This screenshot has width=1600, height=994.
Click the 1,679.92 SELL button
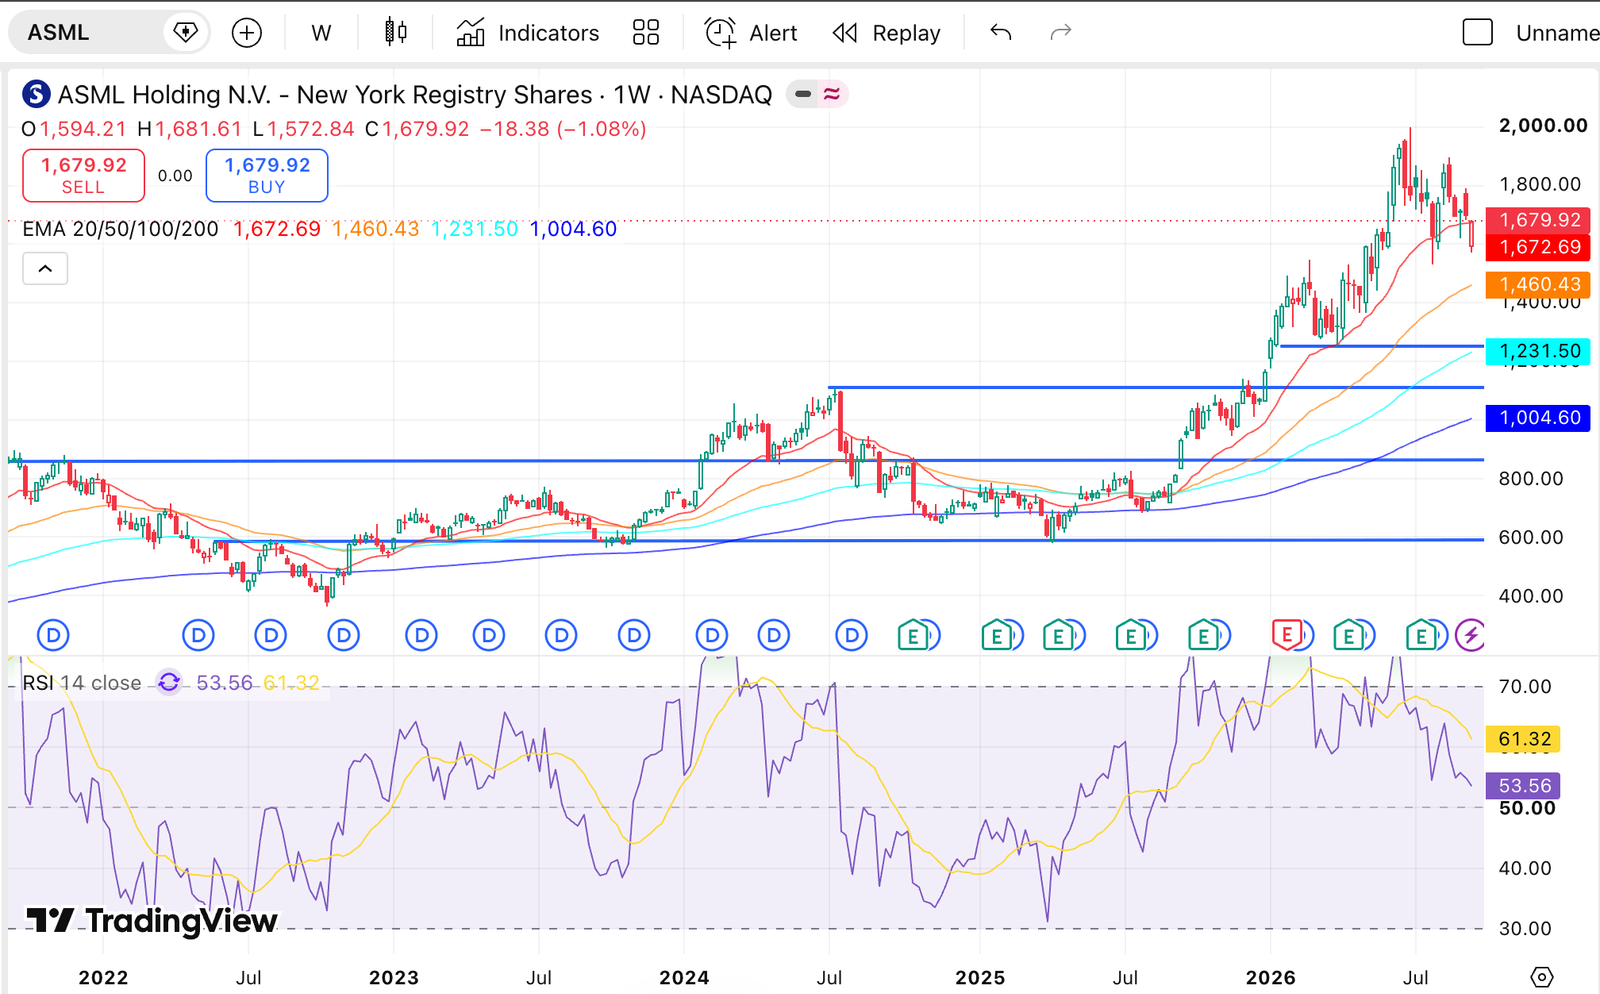[84, 175]
